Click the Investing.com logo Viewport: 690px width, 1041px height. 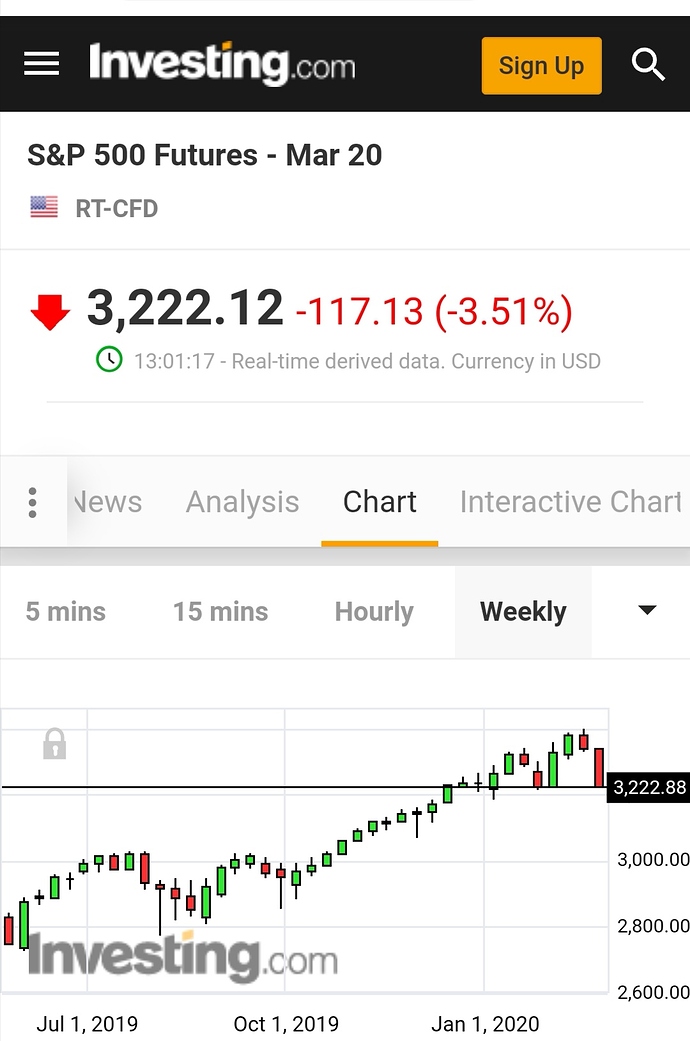(222, 64)
